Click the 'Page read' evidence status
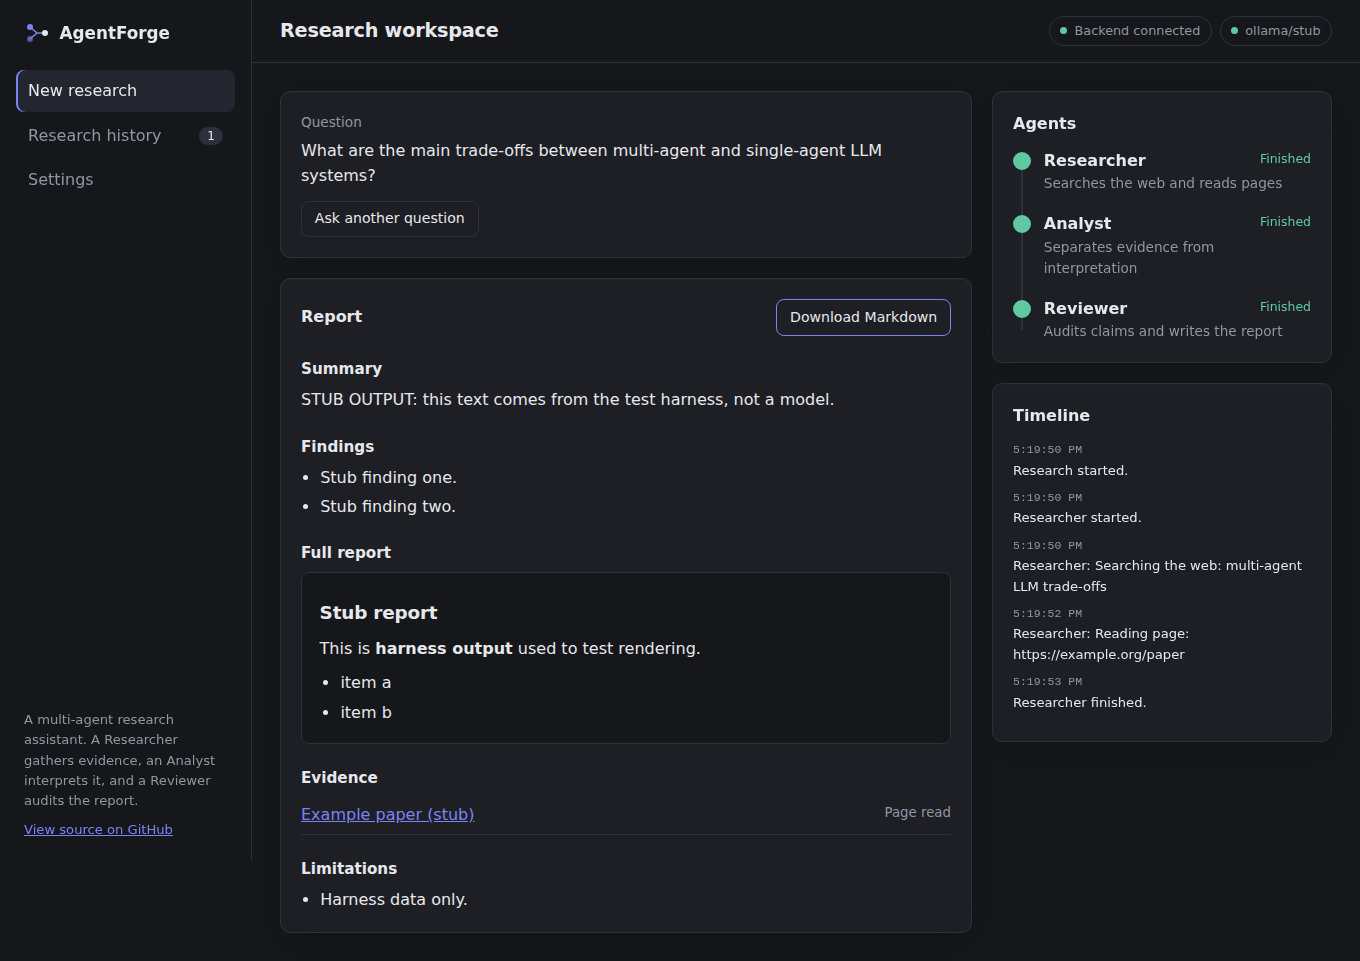This screenshot has height=961, width=1360. click(x=917, y=812)
